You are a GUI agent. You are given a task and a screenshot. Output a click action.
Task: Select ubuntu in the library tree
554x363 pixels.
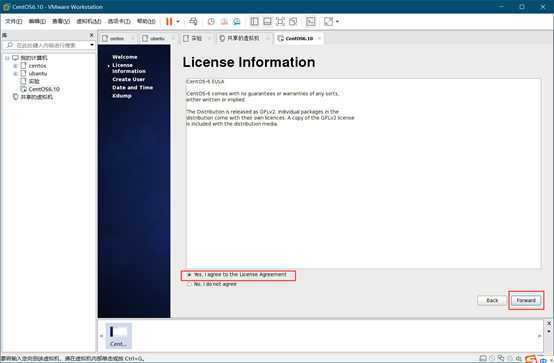point(34,74)
